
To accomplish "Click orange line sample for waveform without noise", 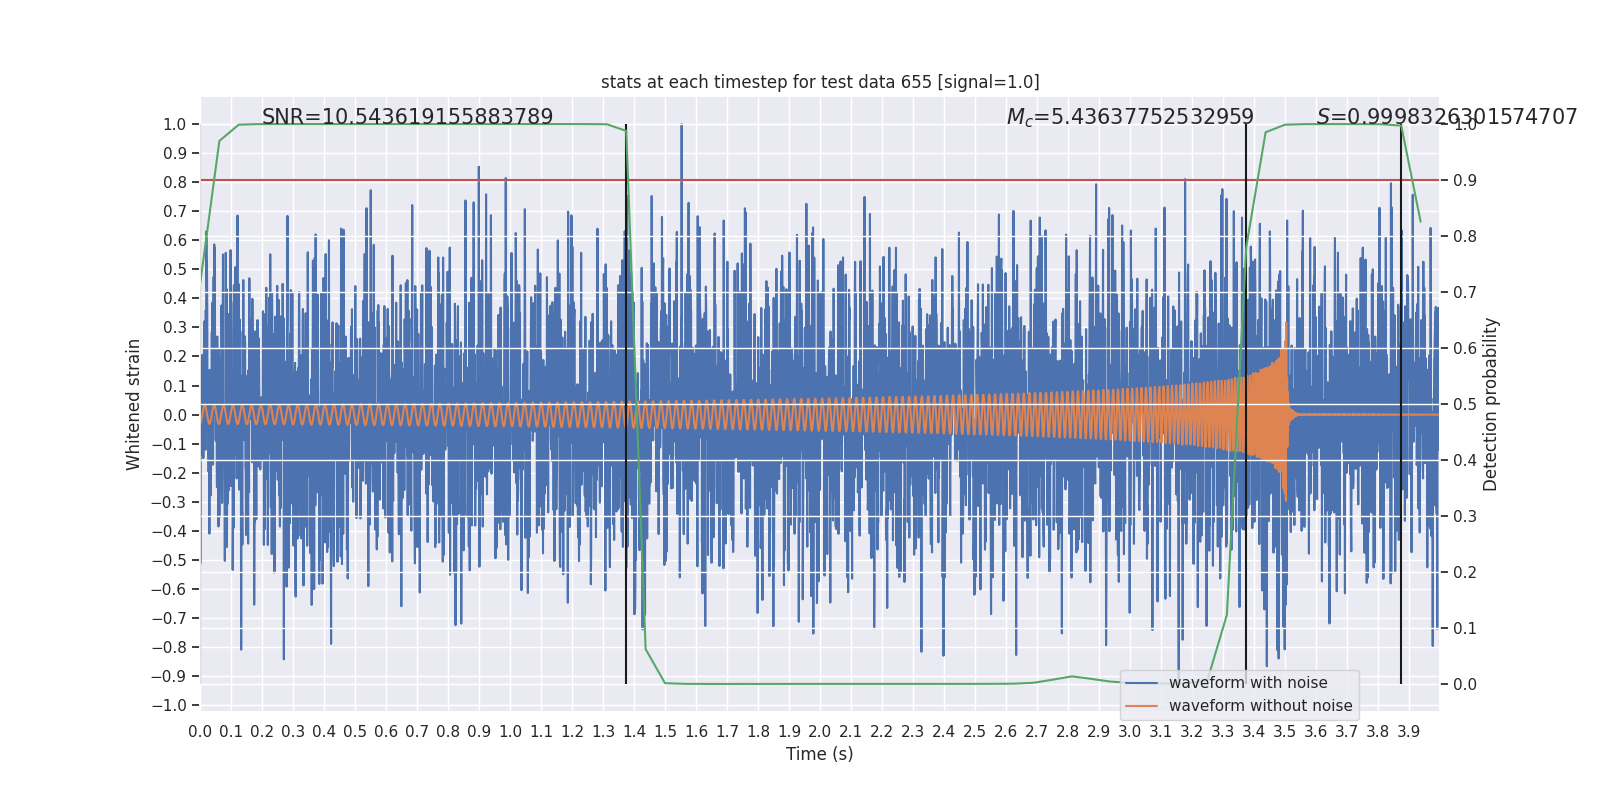I will point(1141,706).
